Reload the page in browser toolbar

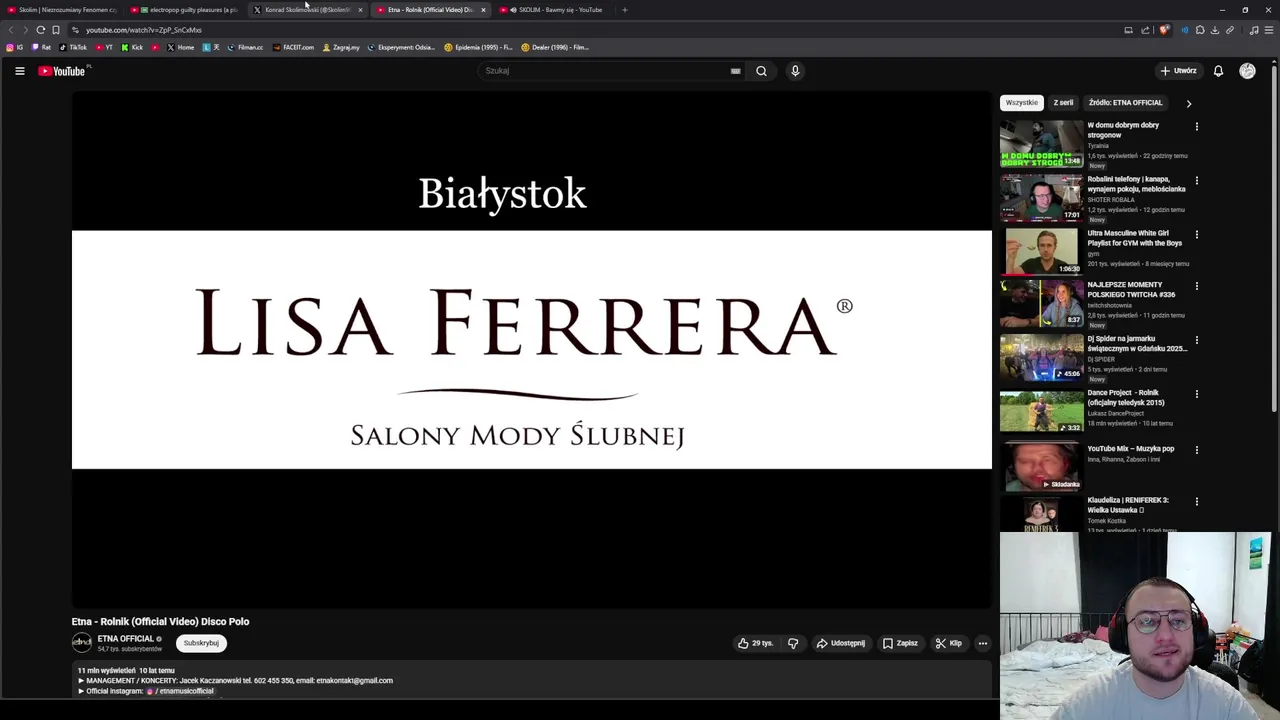point(41,30)
